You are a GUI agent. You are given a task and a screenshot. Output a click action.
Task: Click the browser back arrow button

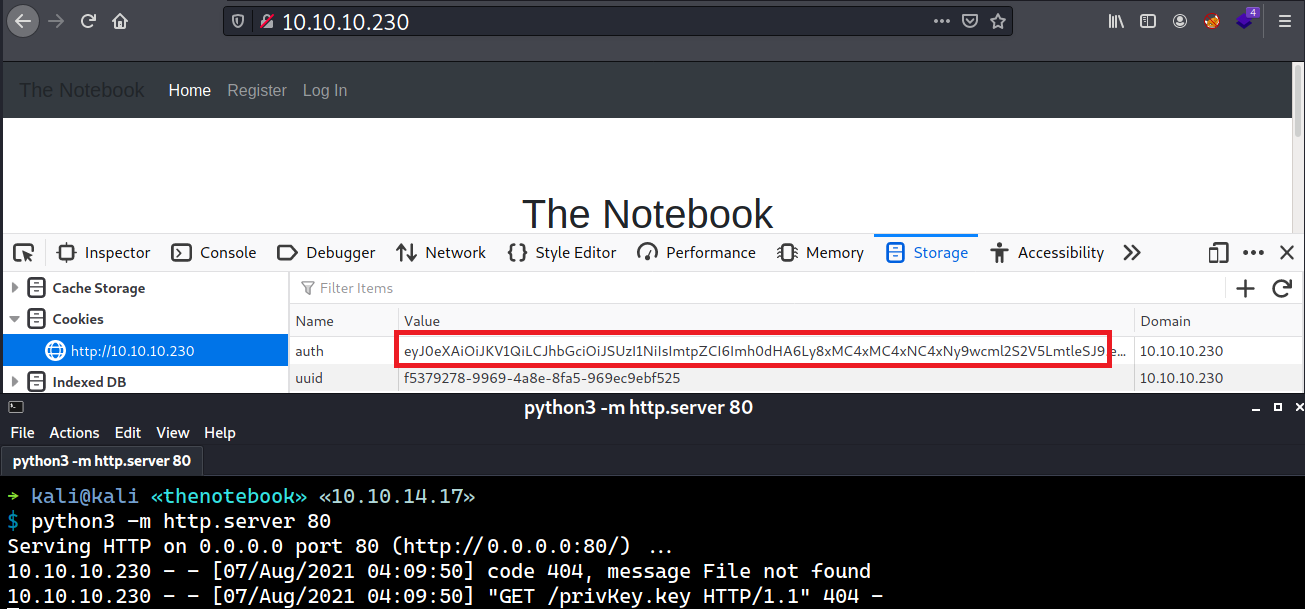pyautogui.click(x=22, y=21)
